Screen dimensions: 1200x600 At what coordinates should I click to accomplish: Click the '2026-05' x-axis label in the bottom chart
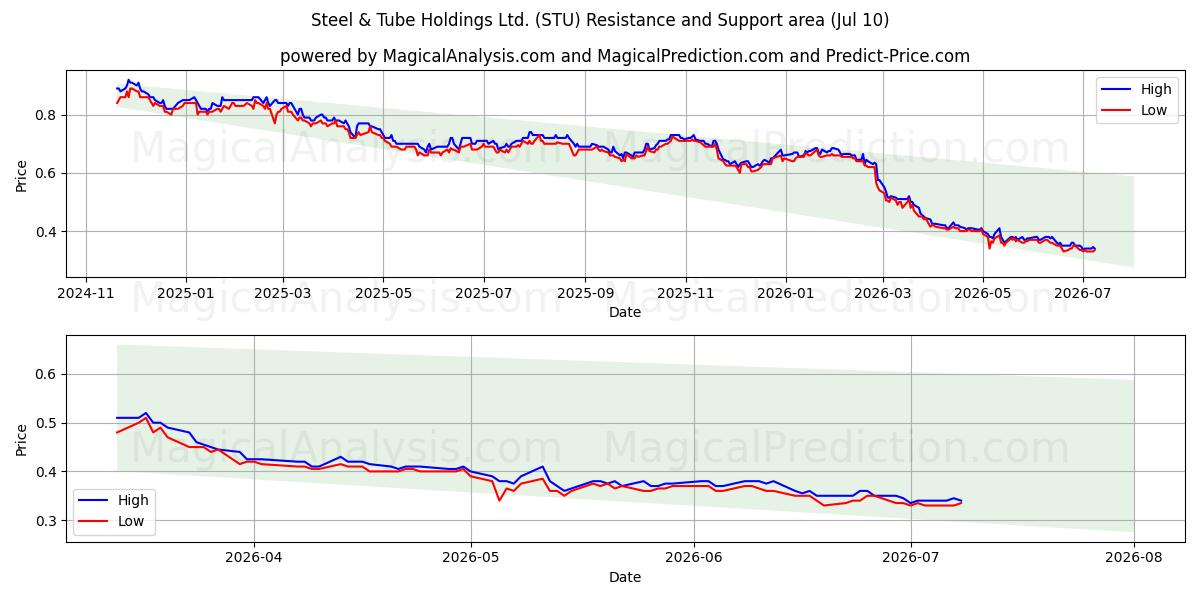[471, 559]
